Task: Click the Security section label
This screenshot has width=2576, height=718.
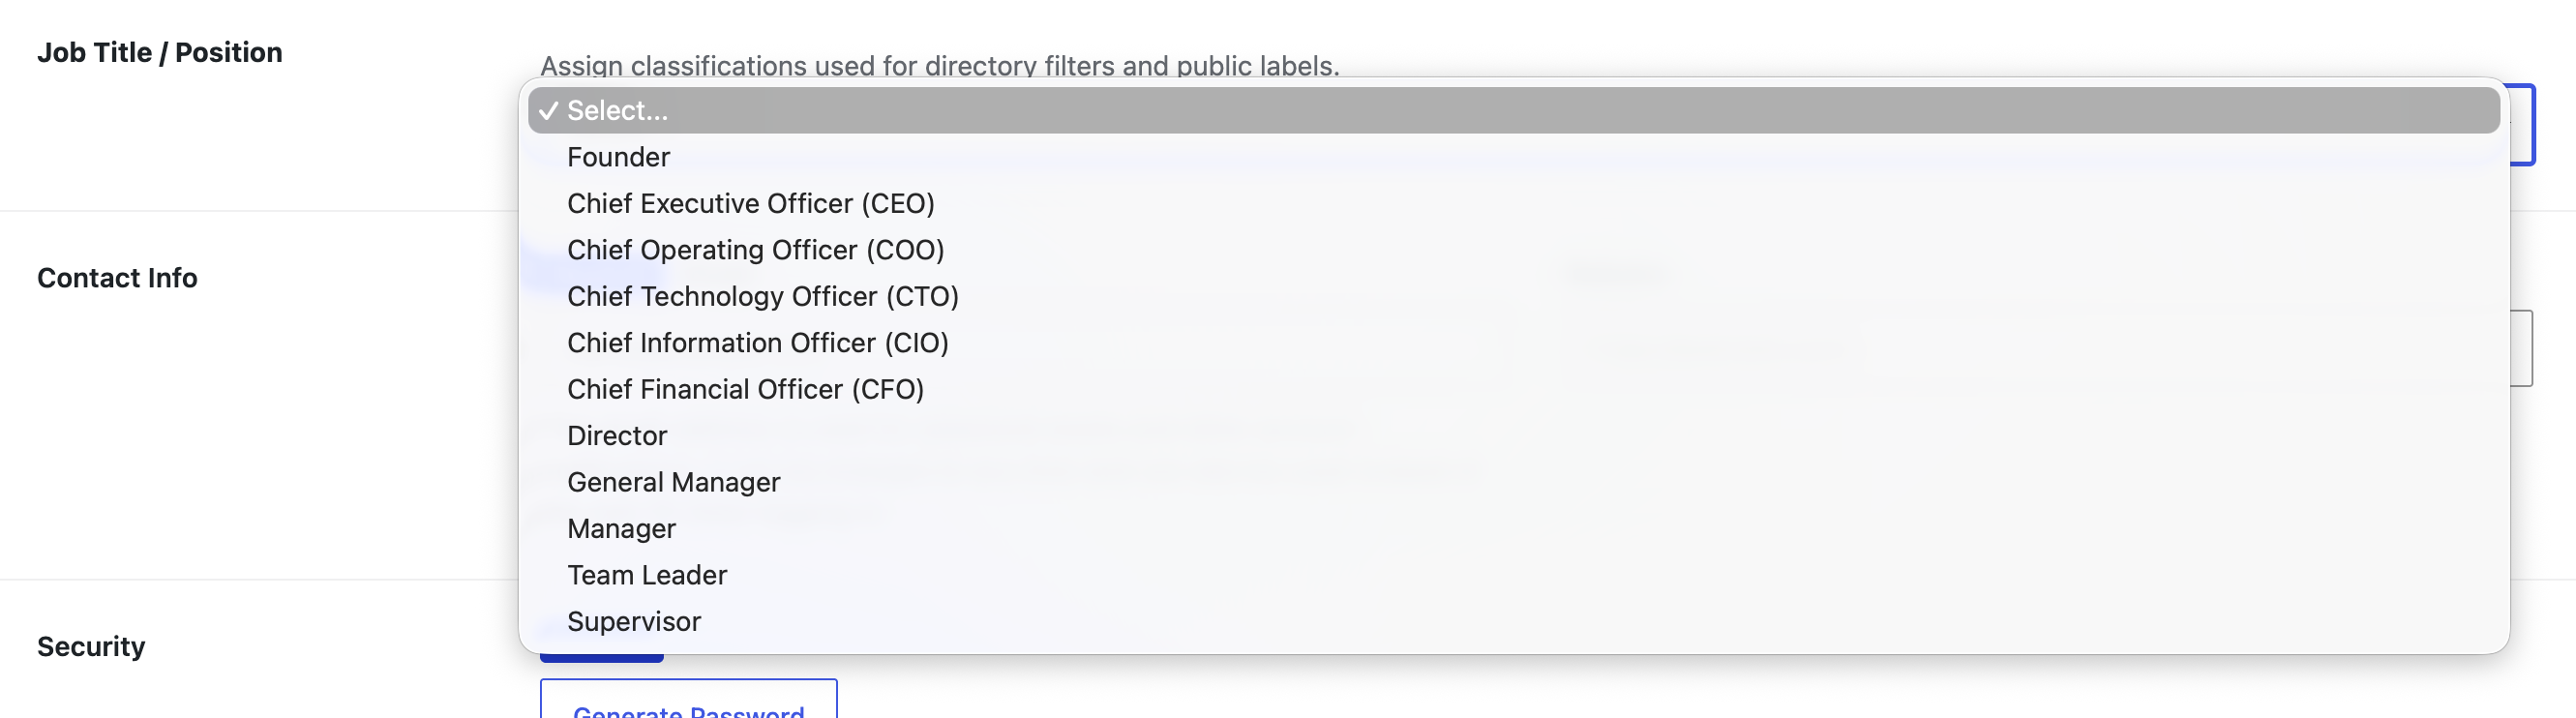Action: (x=91, y=646)
